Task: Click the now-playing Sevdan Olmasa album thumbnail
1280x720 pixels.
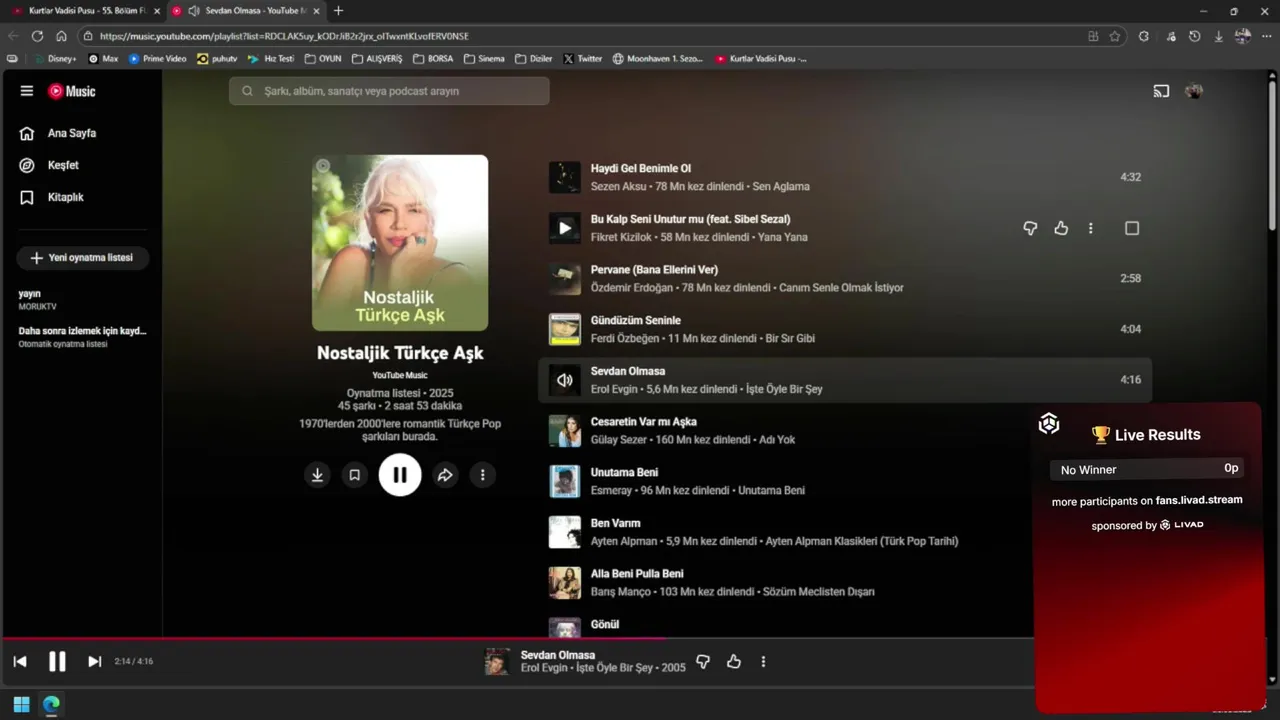Action: click(497, 661)
